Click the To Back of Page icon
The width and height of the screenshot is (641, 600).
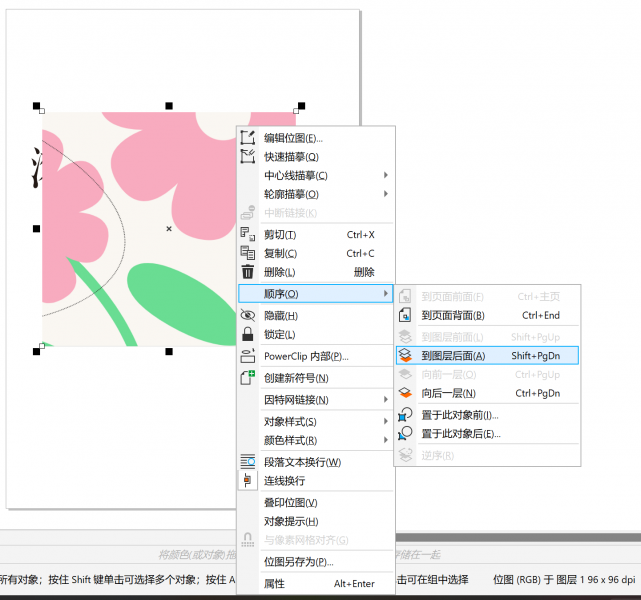tap(405, 315)
